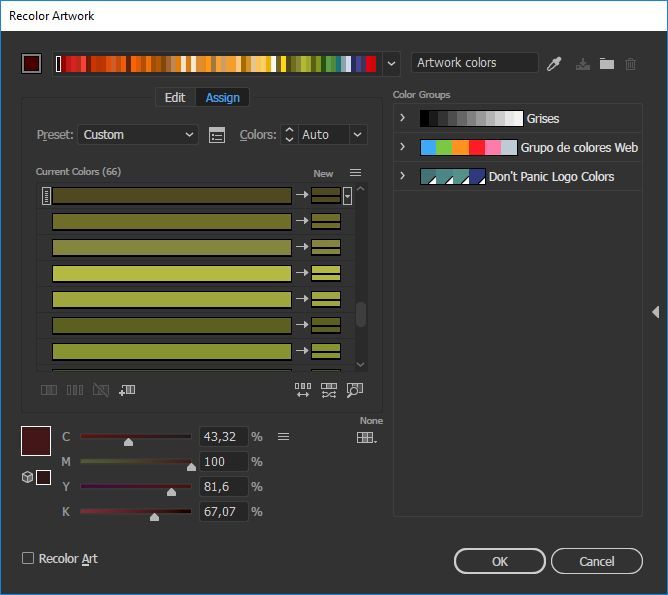
Task: Toggle the arrow of the first color row
Action: coord(302,195)
